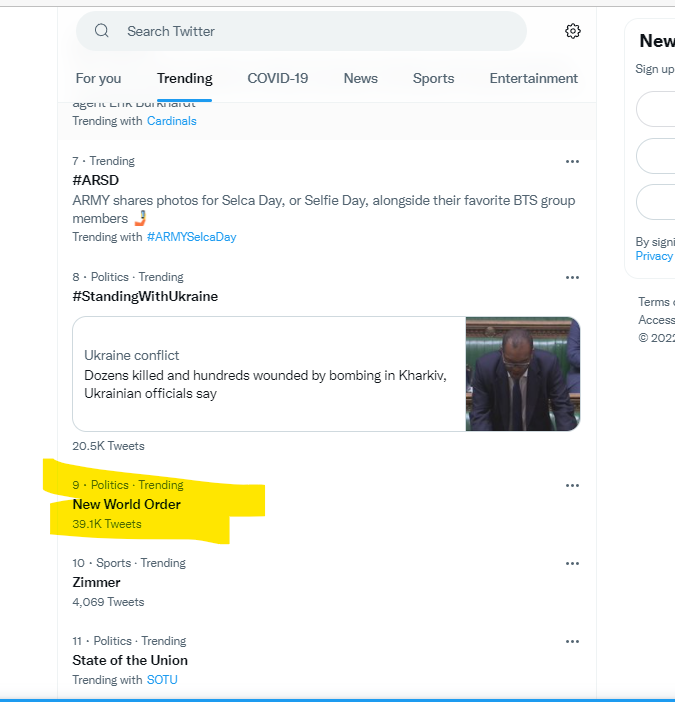This screenshot has width=675, height=702.
Task: Open more options for State of the Union
Action: tap(572, 641)
